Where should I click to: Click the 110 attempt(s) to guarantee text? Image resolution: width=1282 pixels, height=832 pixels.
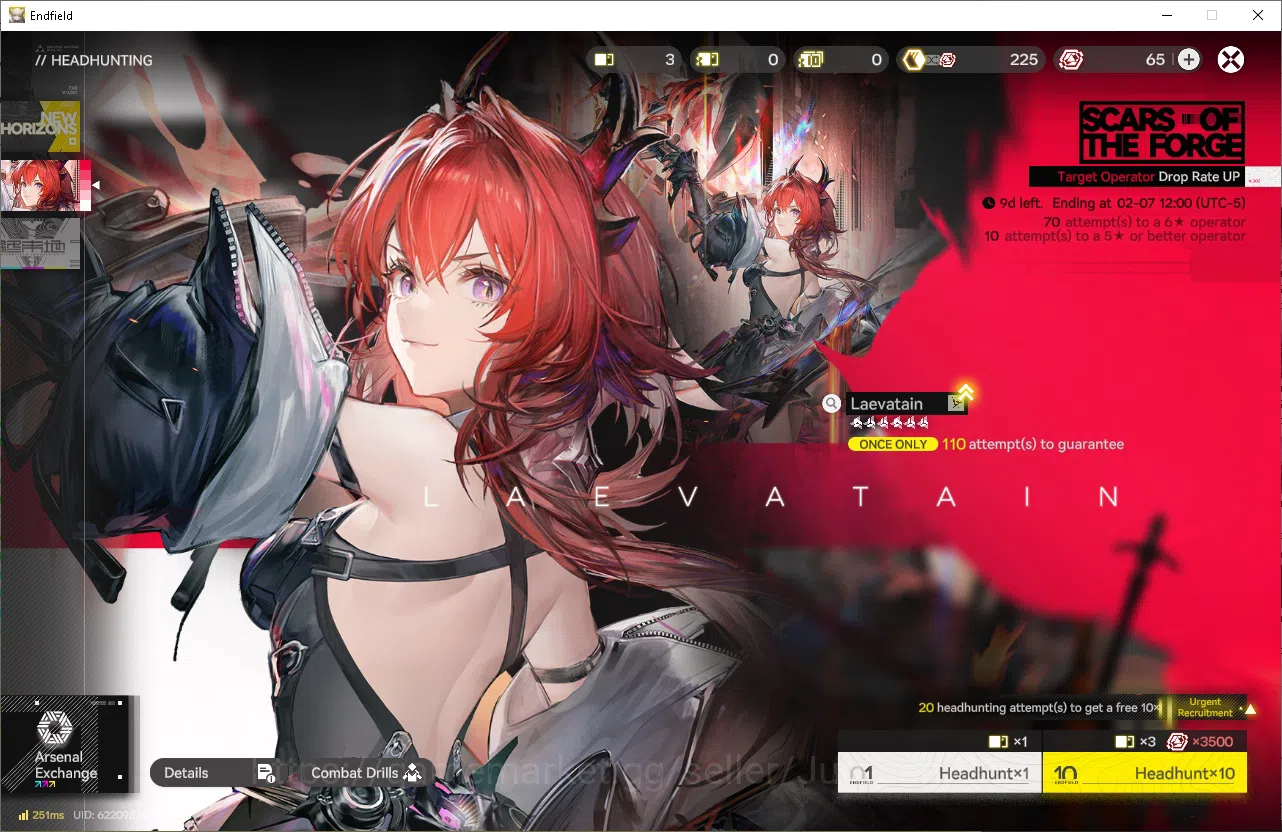click(1032, 444)
